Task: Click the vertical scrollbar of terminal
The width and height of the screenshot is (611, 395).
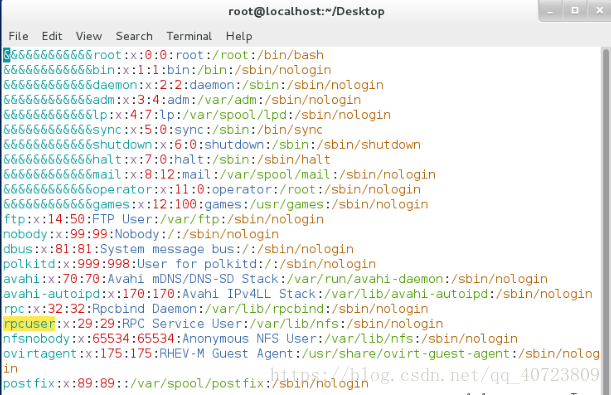Action: [606, 220]
